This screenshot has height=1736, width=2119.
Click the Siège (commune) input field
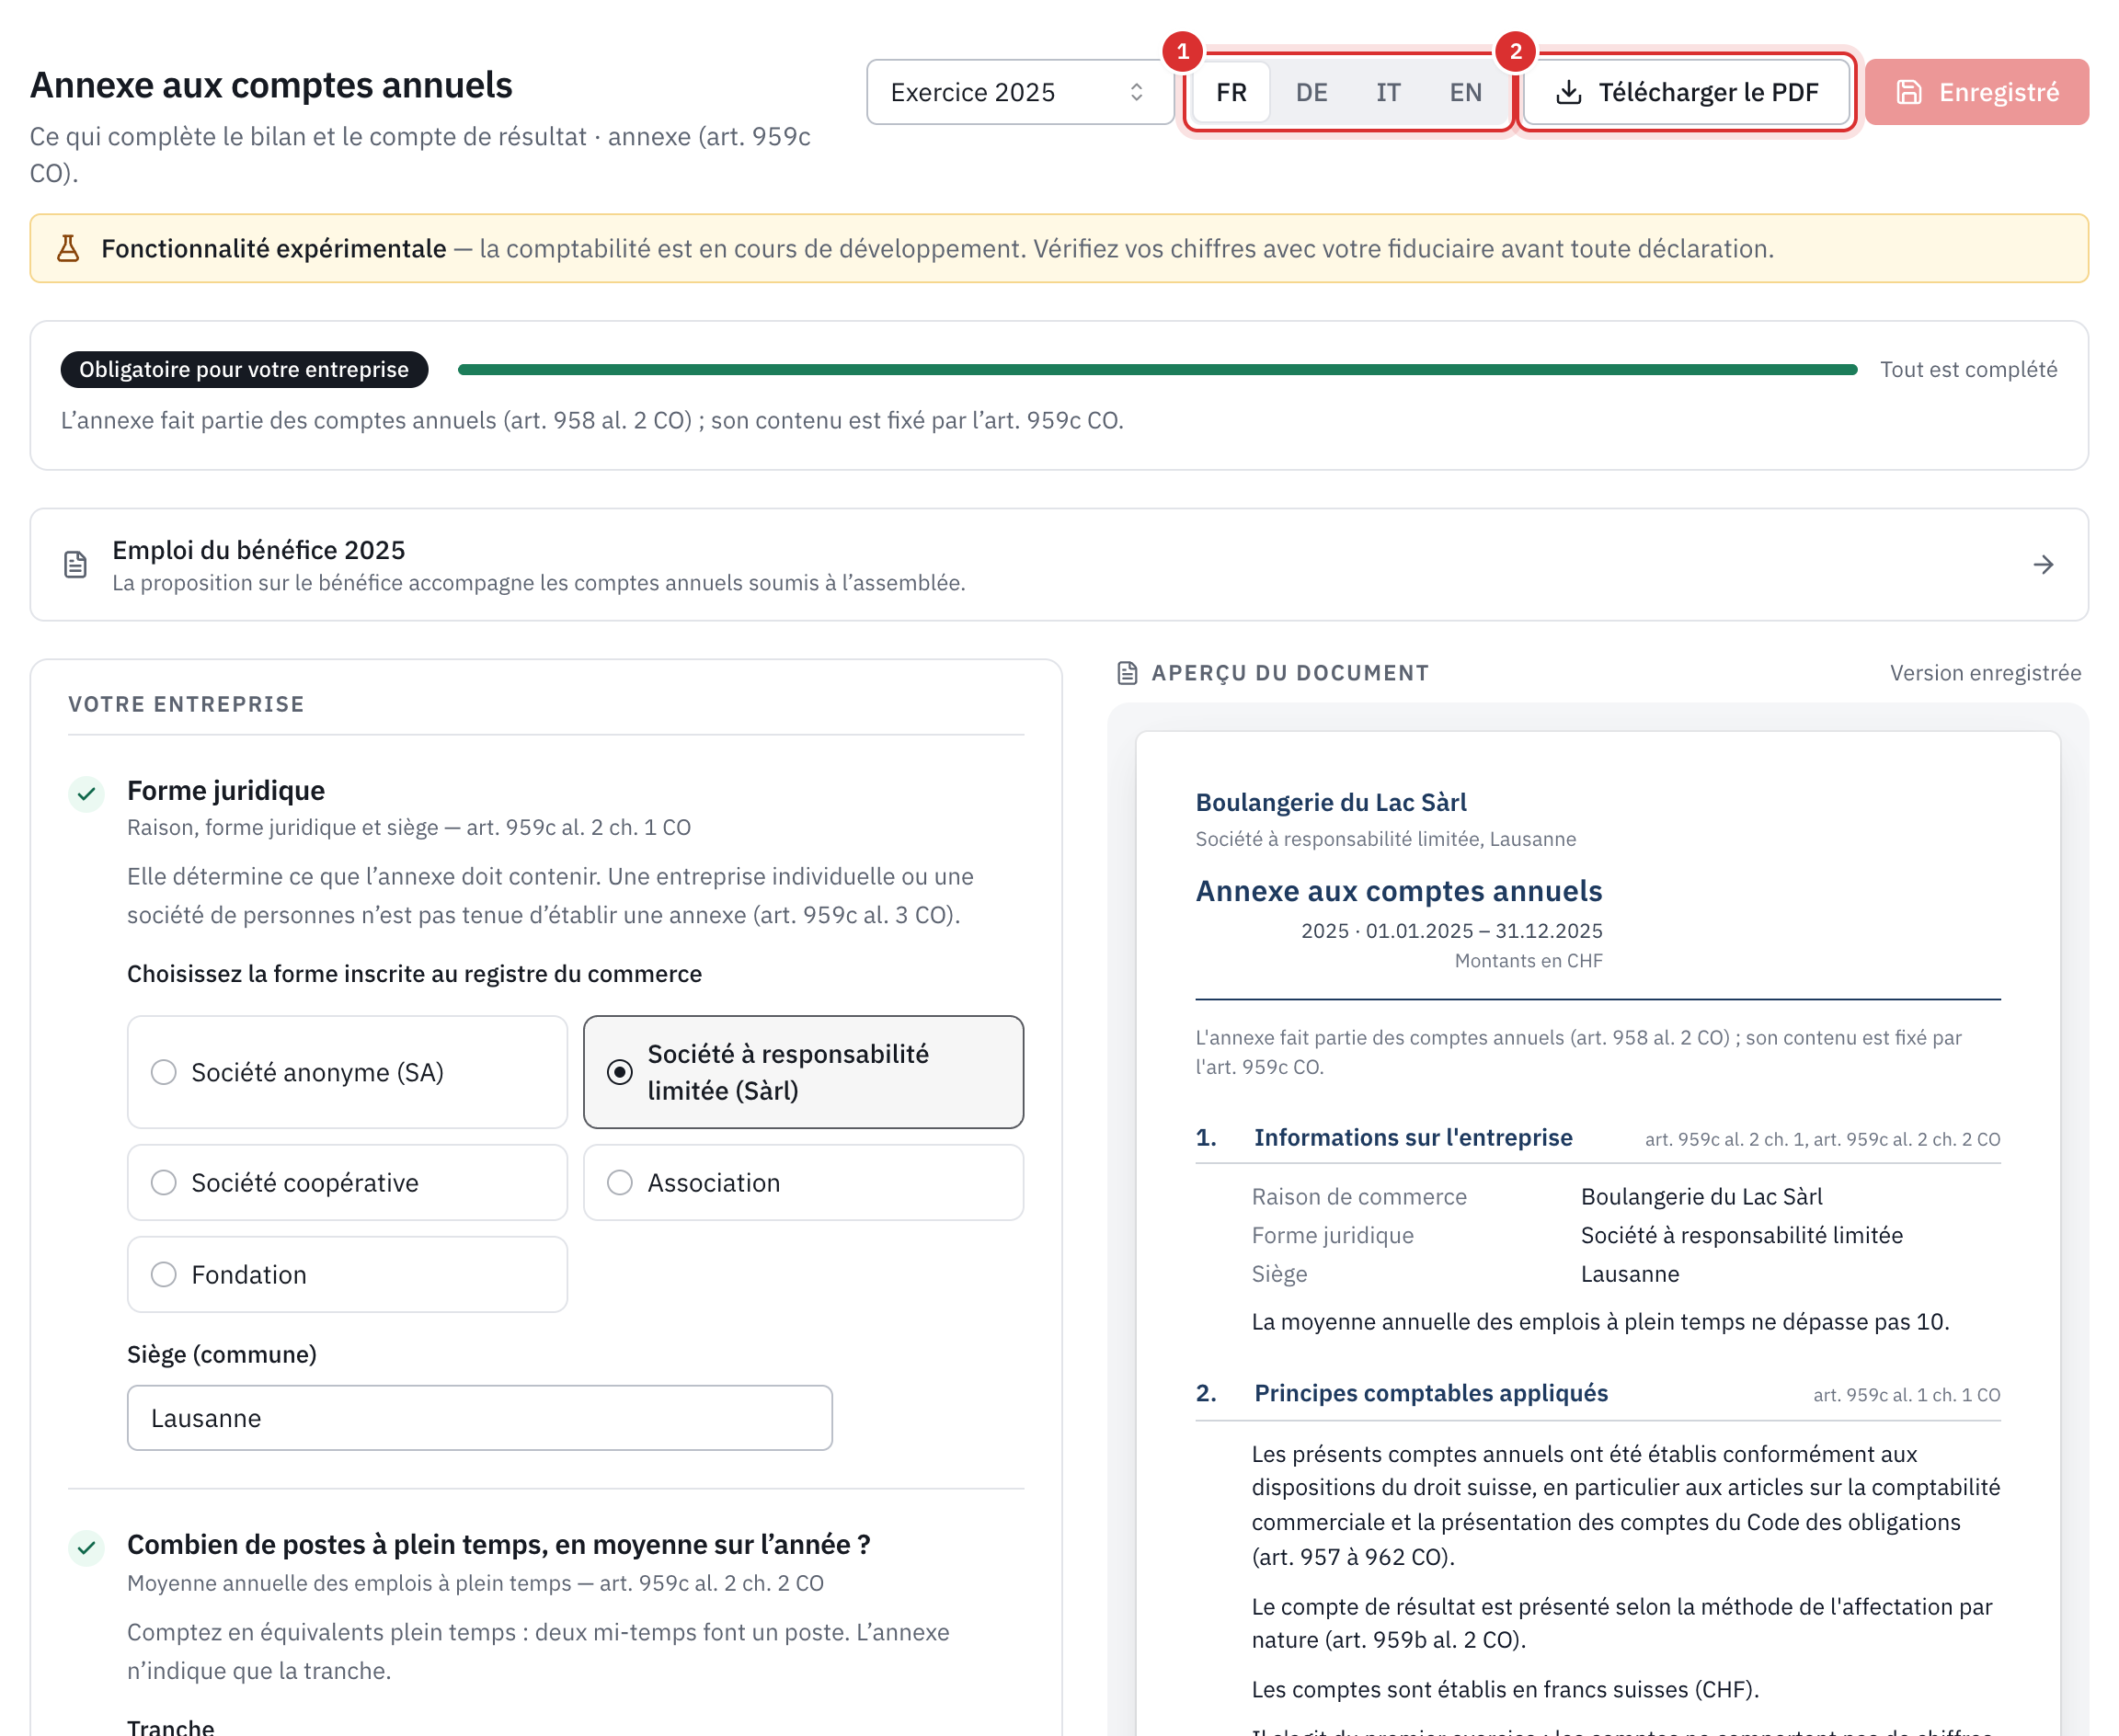(480, 1418)
